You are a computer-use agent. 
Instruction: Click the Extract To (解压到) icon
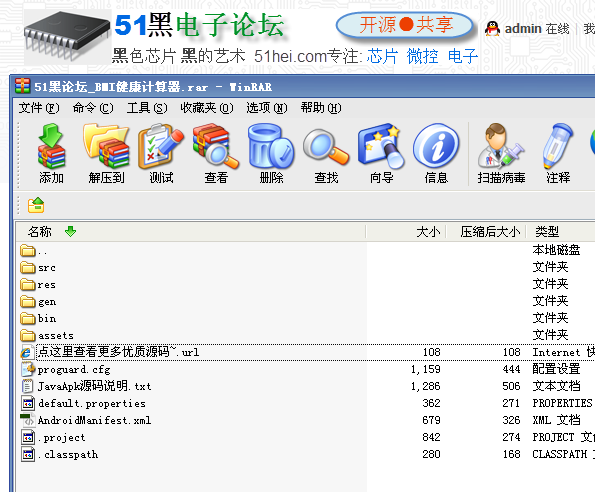click(107, 146)
